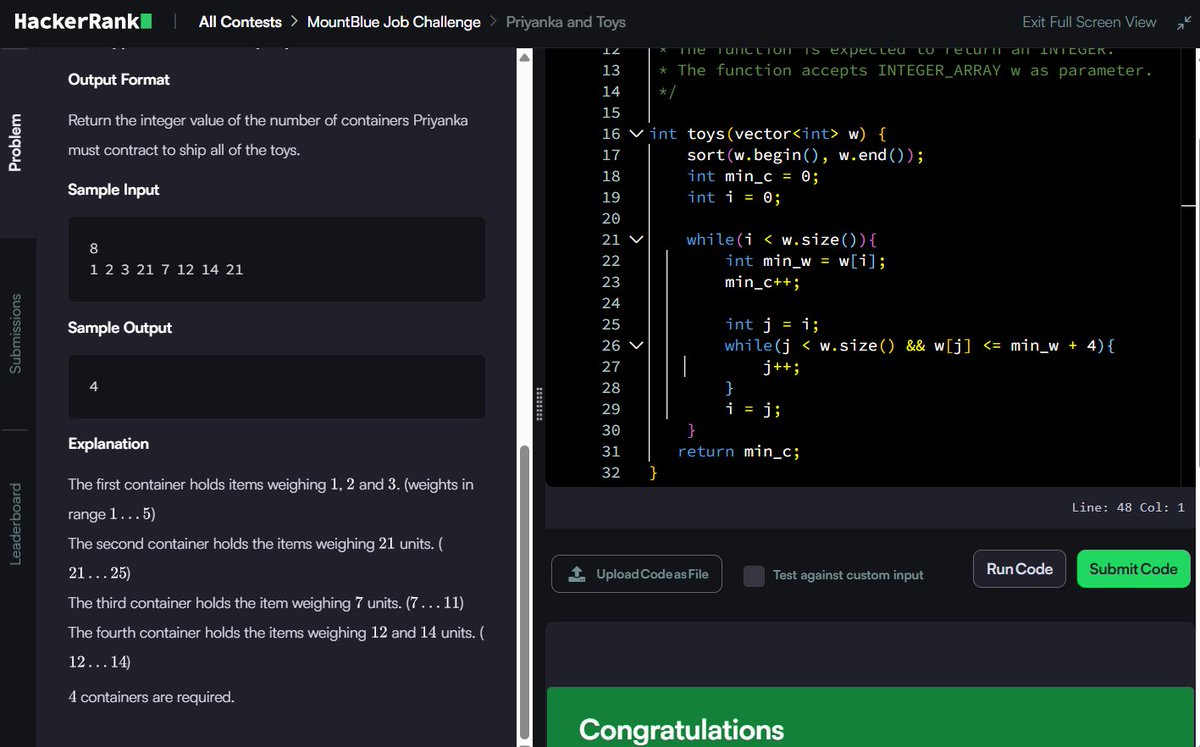Click the panel splitter drag handle

click(x=540, y=403)
